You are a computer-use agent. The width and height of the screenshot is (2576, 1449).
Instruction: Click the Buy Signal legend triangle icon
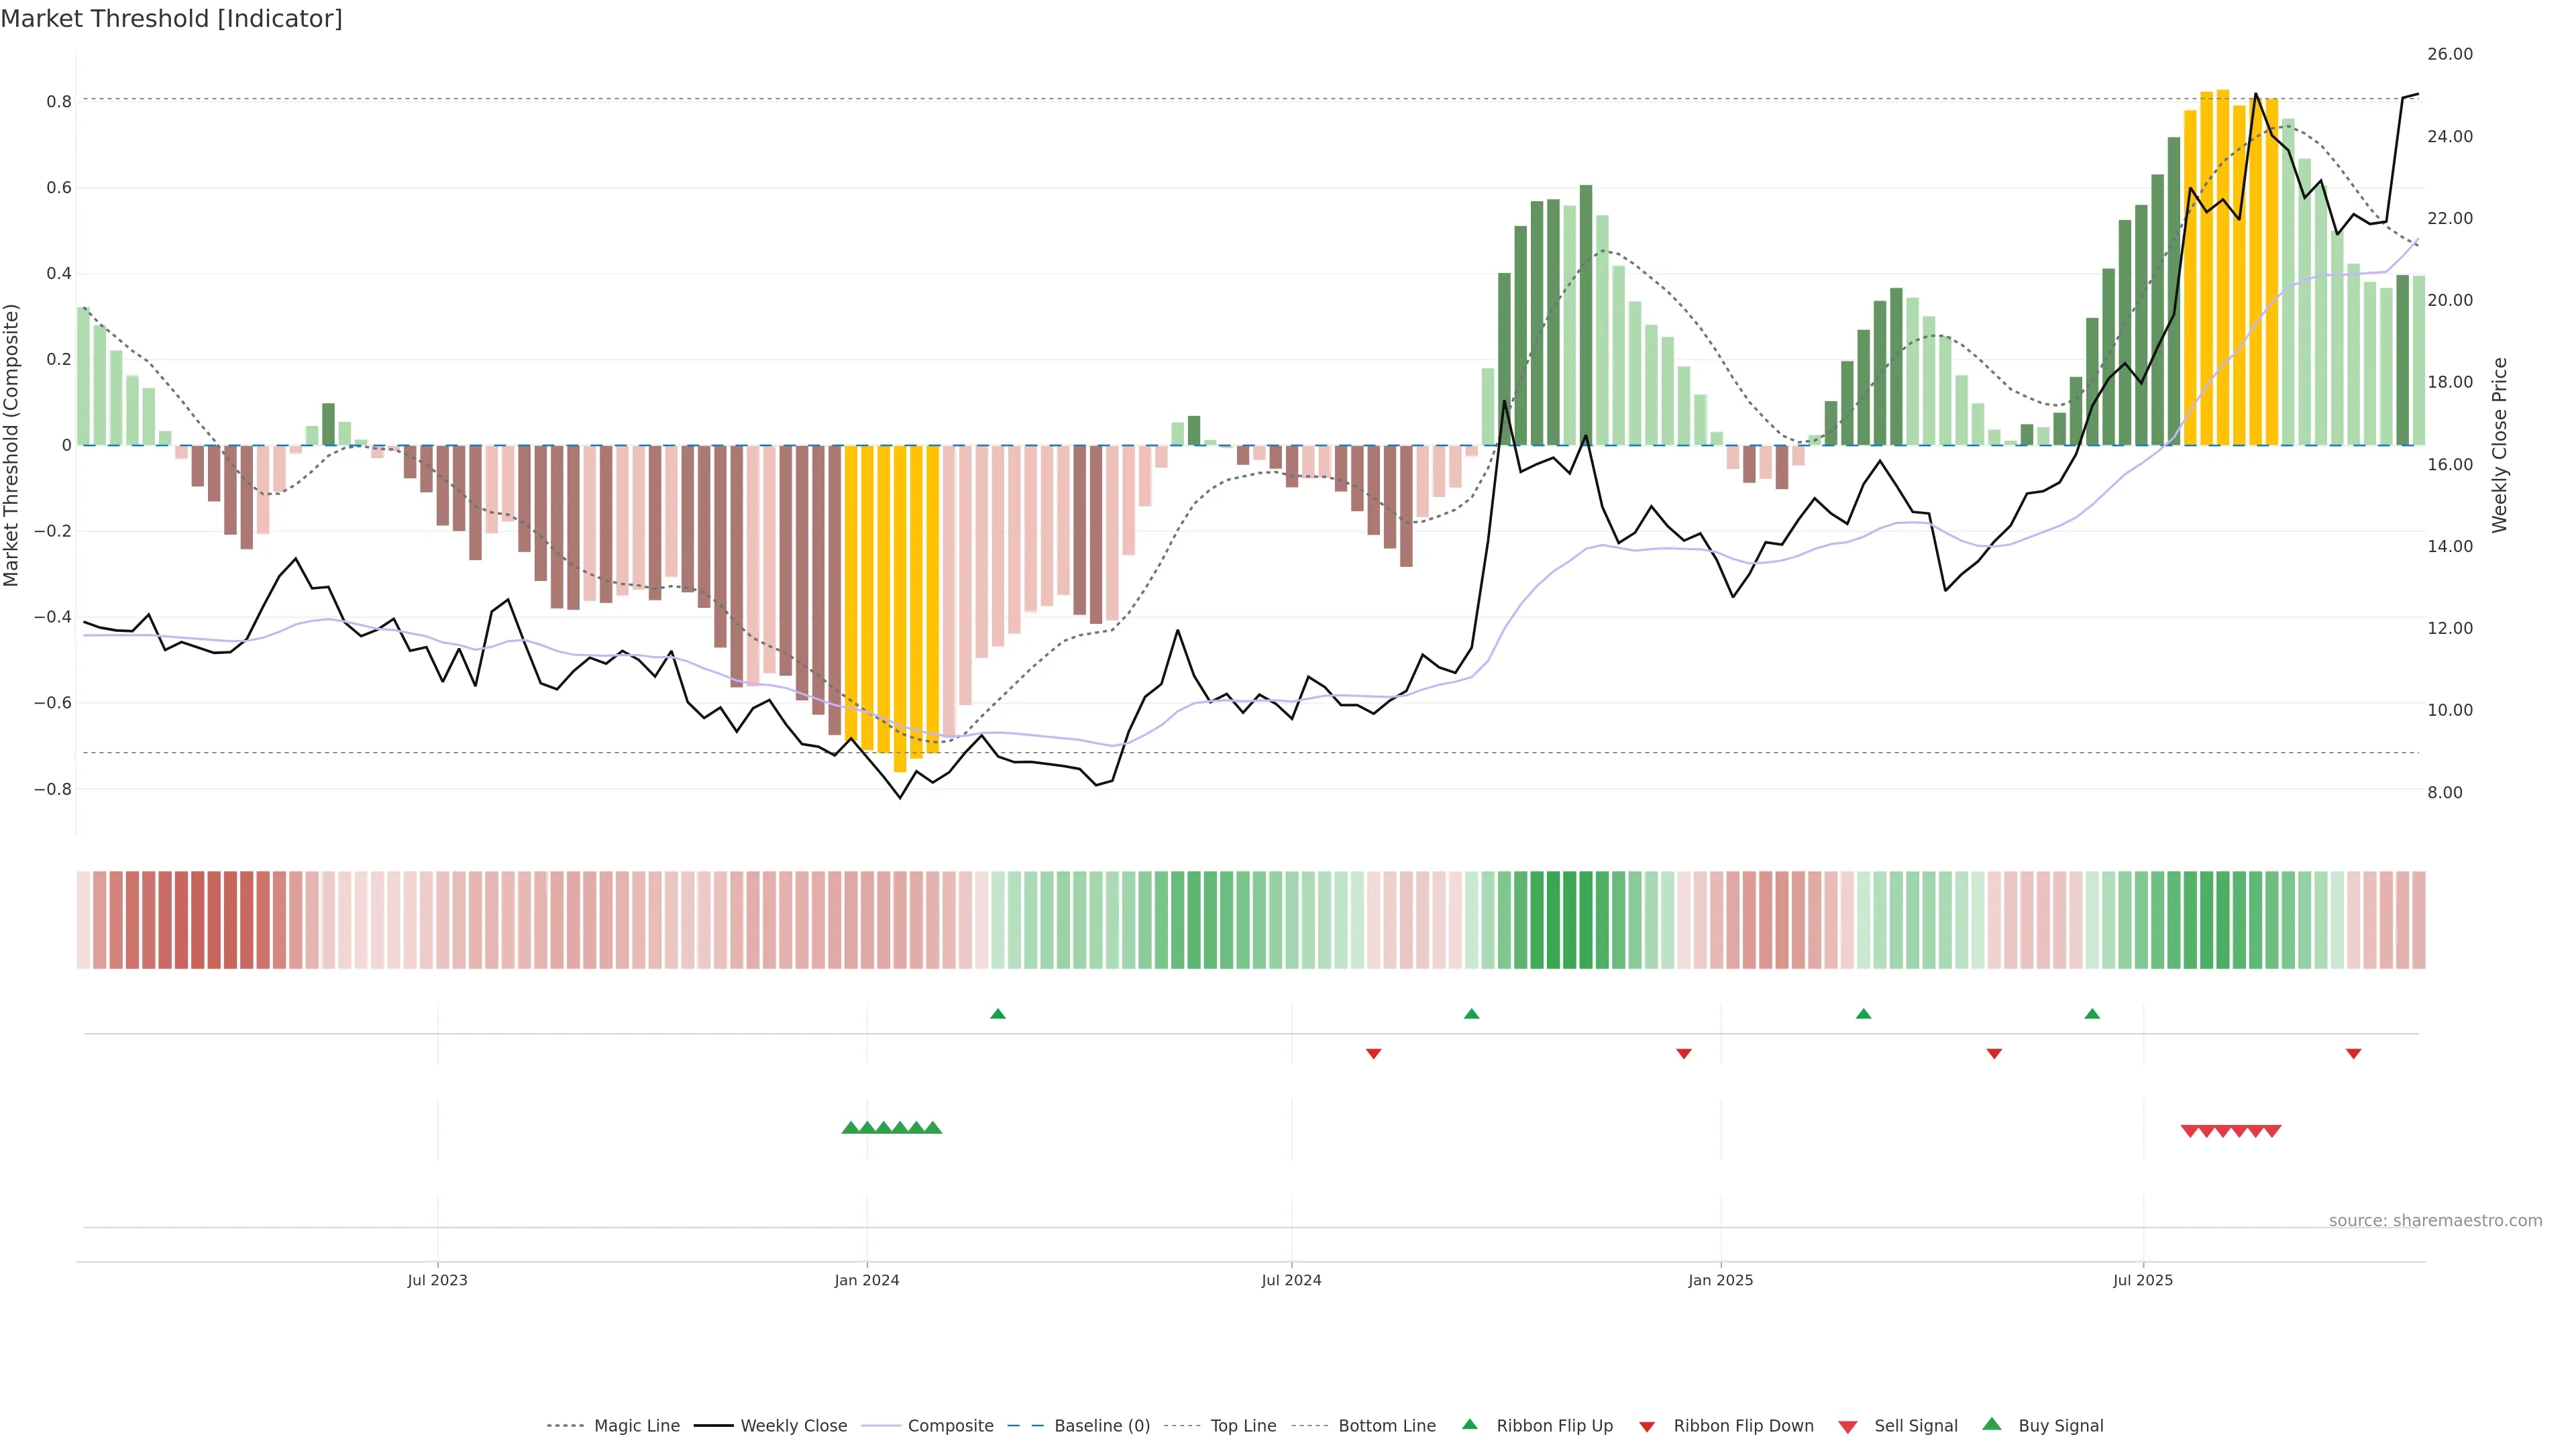(x=1992, y=1424)
